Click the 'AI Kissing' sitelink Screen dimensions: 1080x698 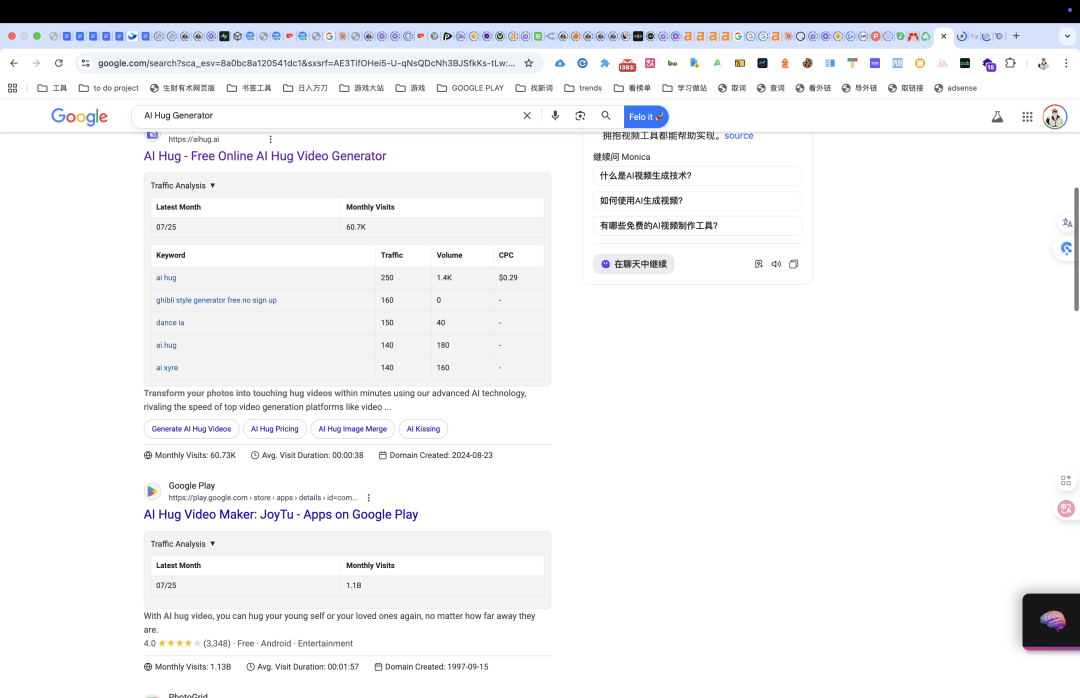423,429
